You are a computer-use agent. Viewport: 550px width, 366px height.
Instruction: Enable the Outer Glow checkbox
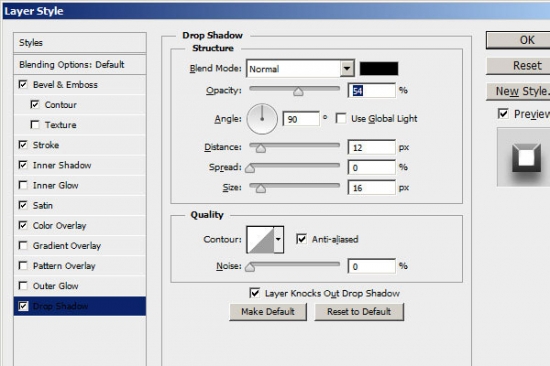[23, 286]
